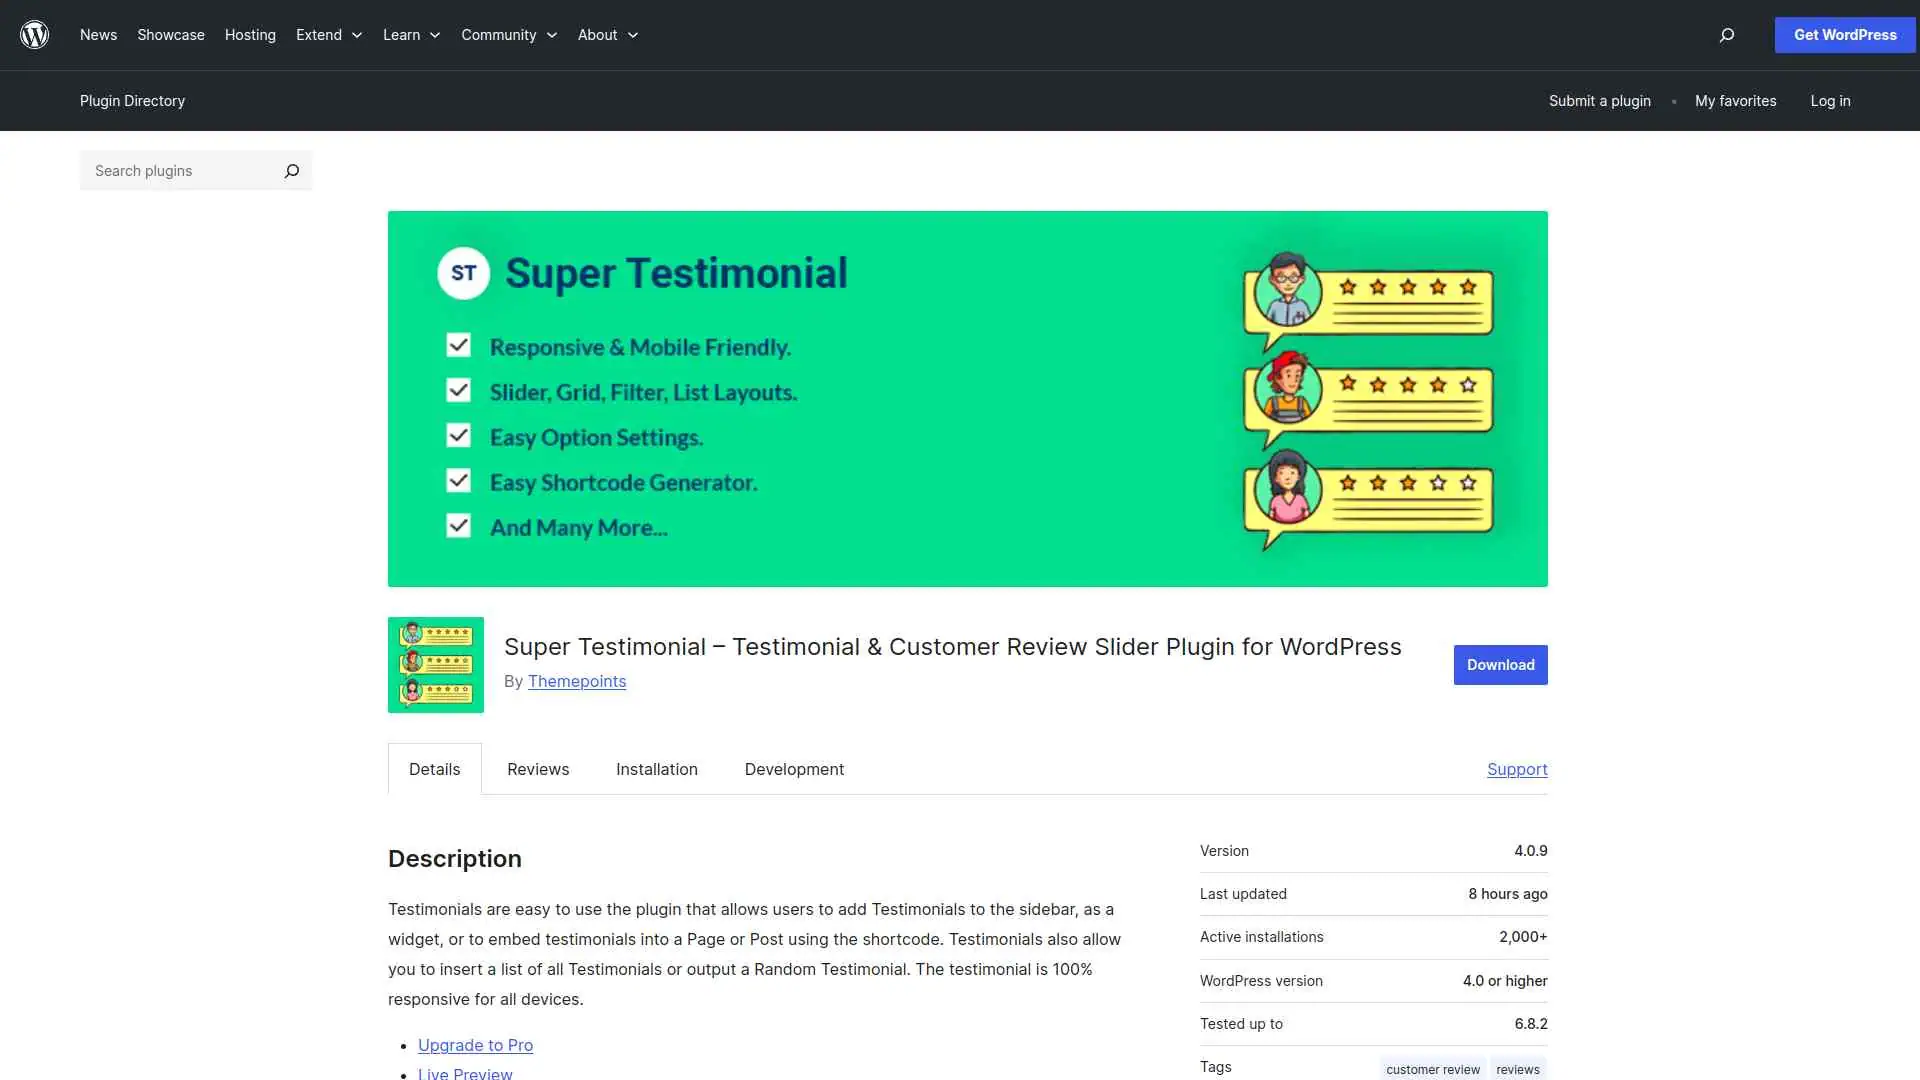The width and height of the screenshot is (1920, 1080).
Task: Select the Log in menu item
Action: pyautogui.click(x=1830, y=100)
